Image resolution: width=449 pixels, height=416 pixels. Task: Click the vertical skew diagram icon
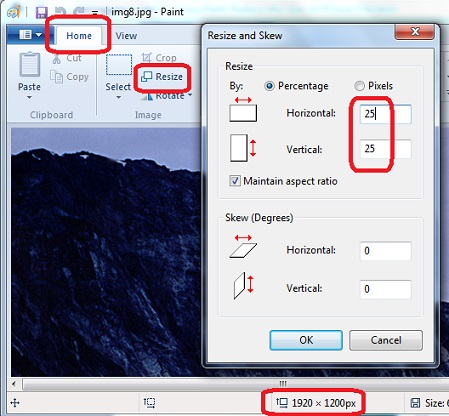click(244, 286)
